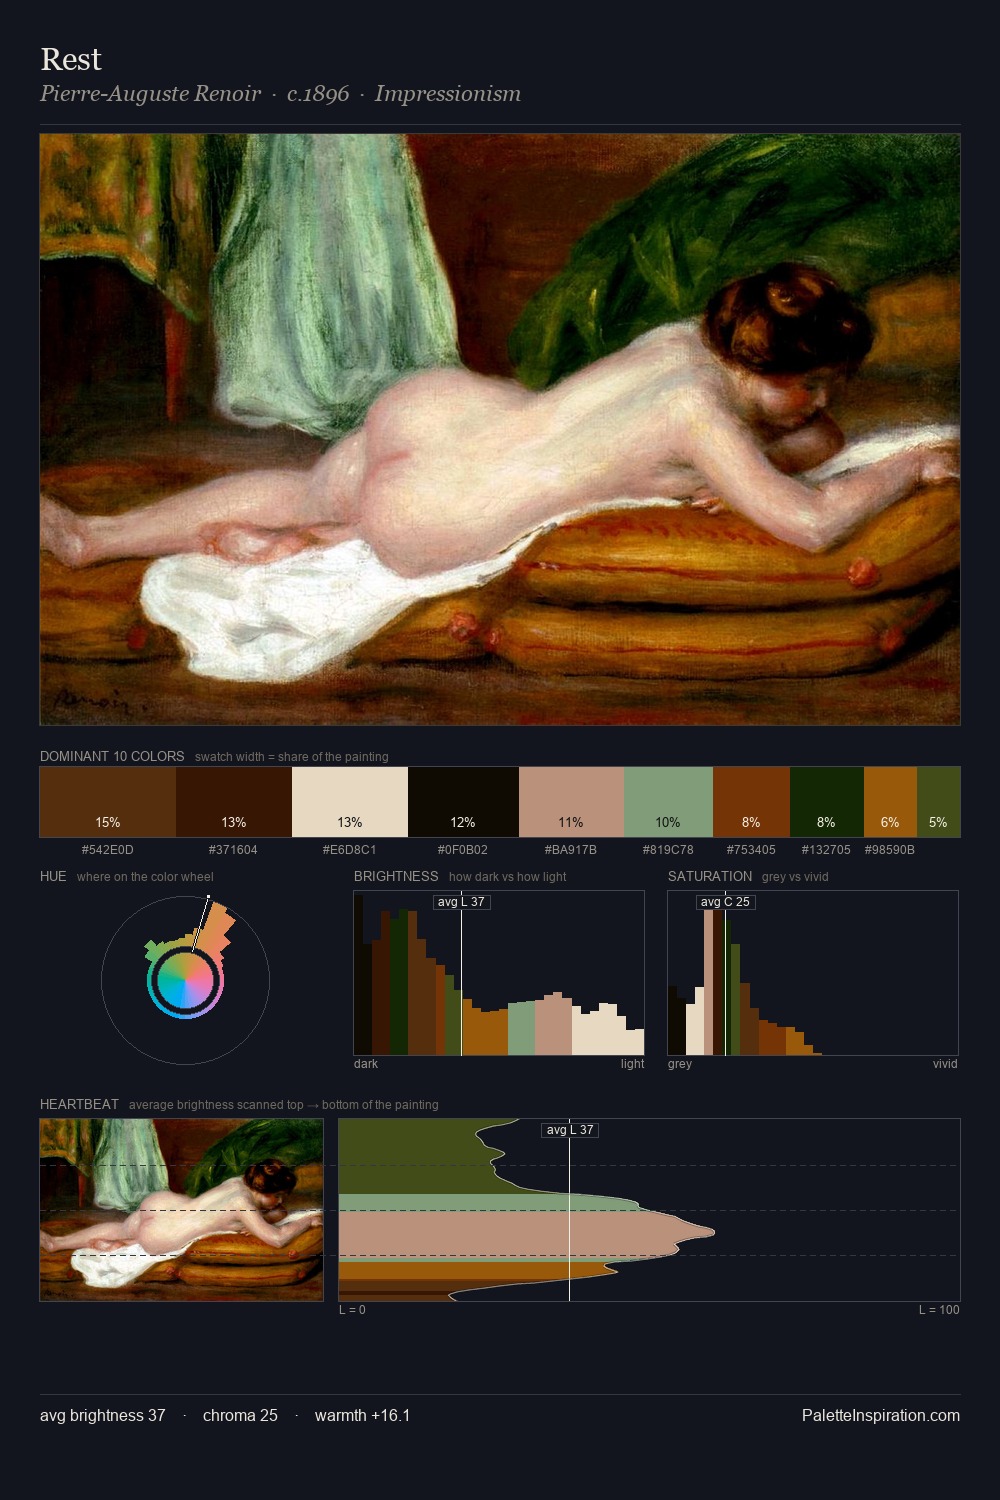Pick the rust 8% swatch #753405
Viewport: 1000px width, 1500px height.
751,801
